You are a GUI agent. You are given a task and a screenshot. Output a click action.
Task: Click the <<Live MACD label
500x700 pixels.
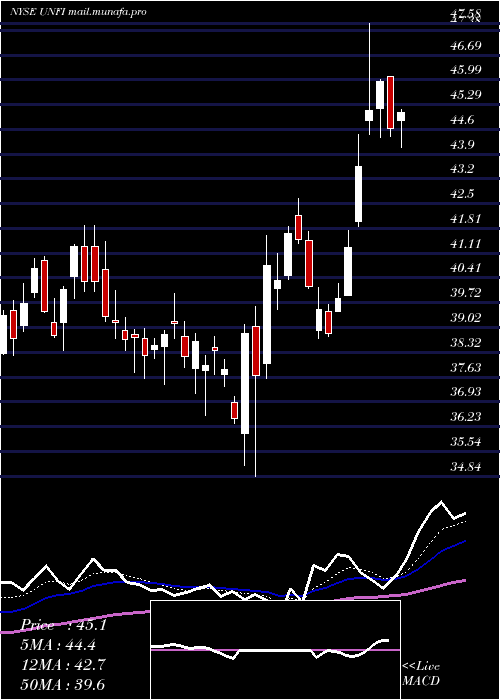tap(421, 674)
